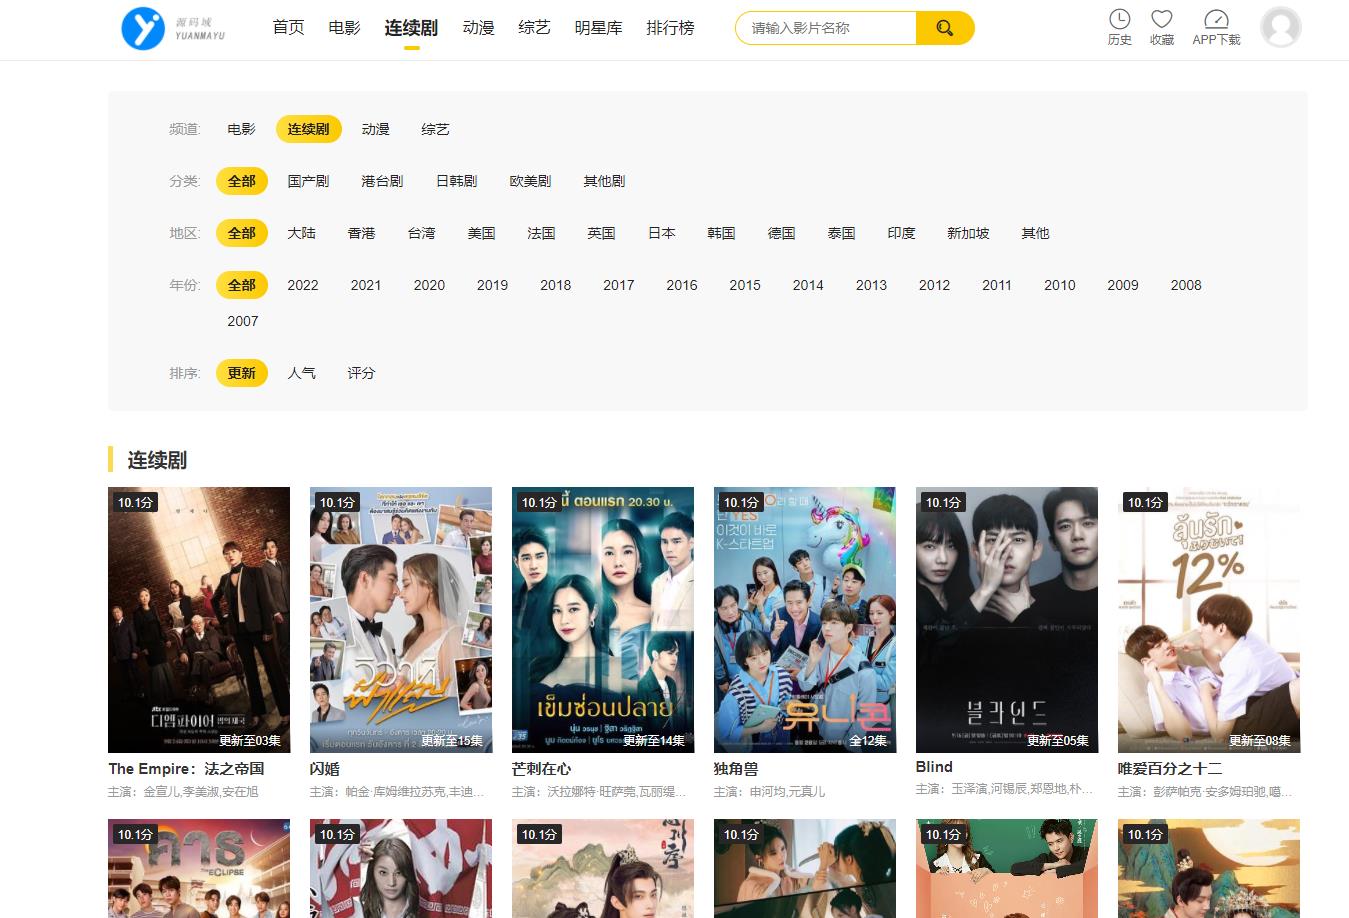Open the user avatar profile
Screen dimensions: 1349x918
(x=1280, y=28)
